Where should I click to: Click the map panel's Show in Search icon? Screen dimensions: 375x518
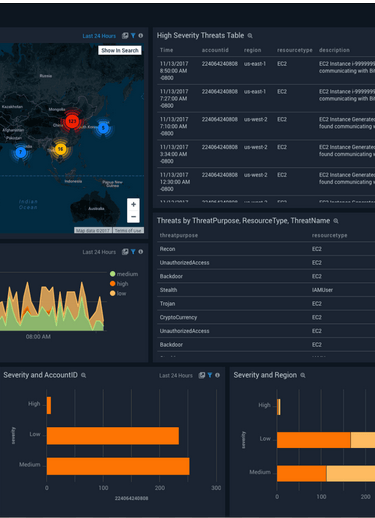click(x=125, y=36)
